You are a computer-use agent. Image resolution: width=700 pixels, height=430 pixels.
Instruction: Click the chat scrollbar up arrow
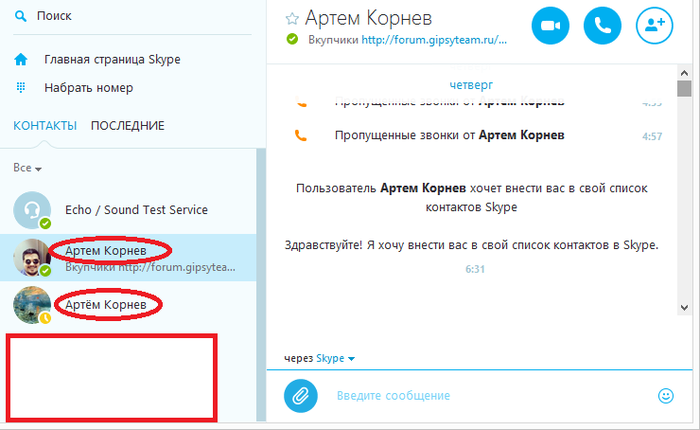pos(684,72)
